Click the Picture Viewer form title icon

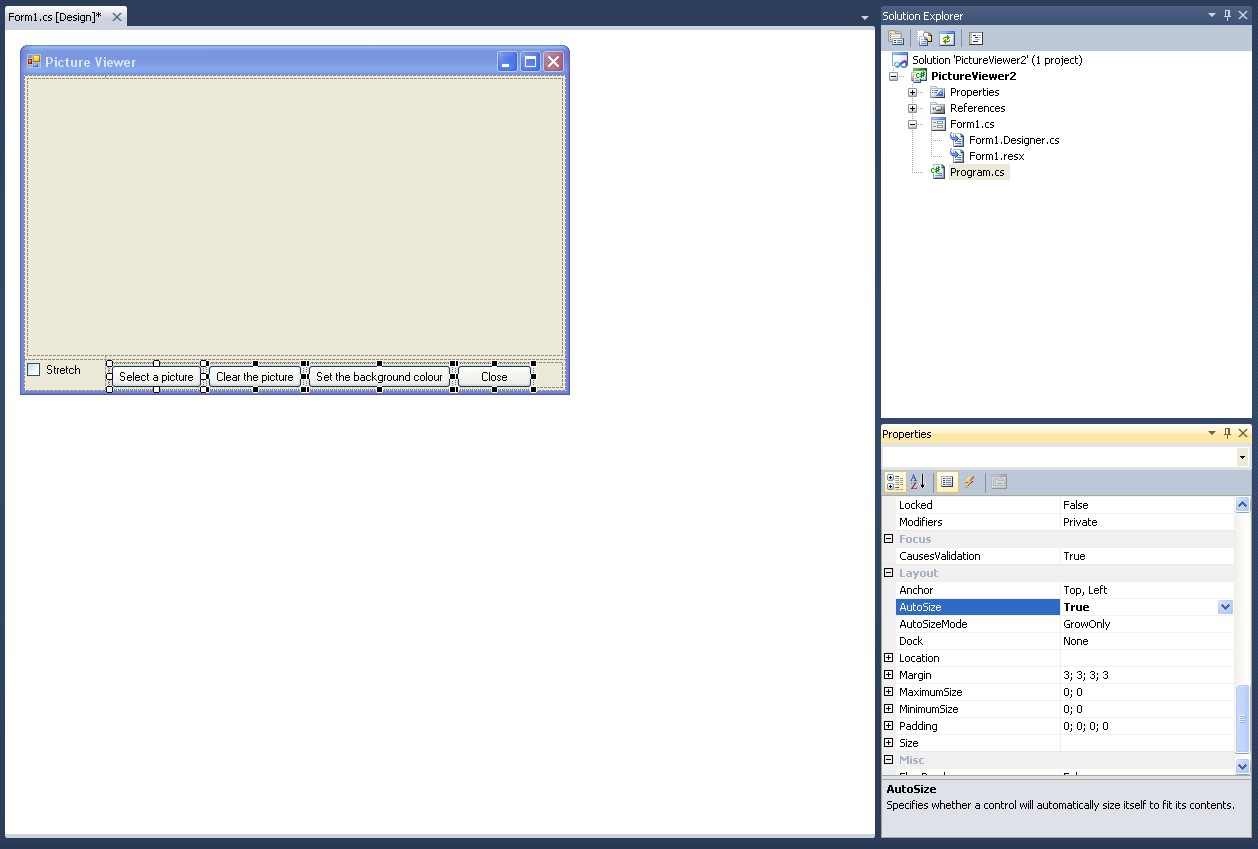pyautogui.click(x=34, y=61)
